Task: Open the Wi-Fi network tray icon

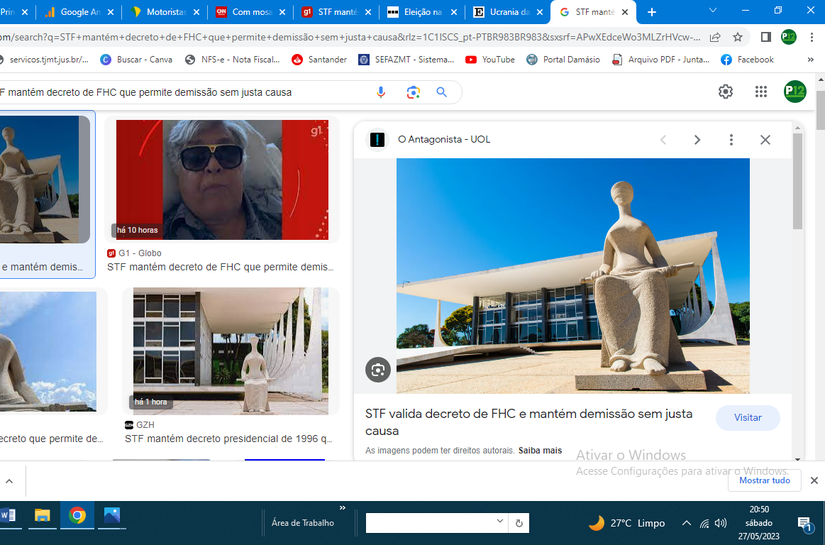Action: point(705,523)
